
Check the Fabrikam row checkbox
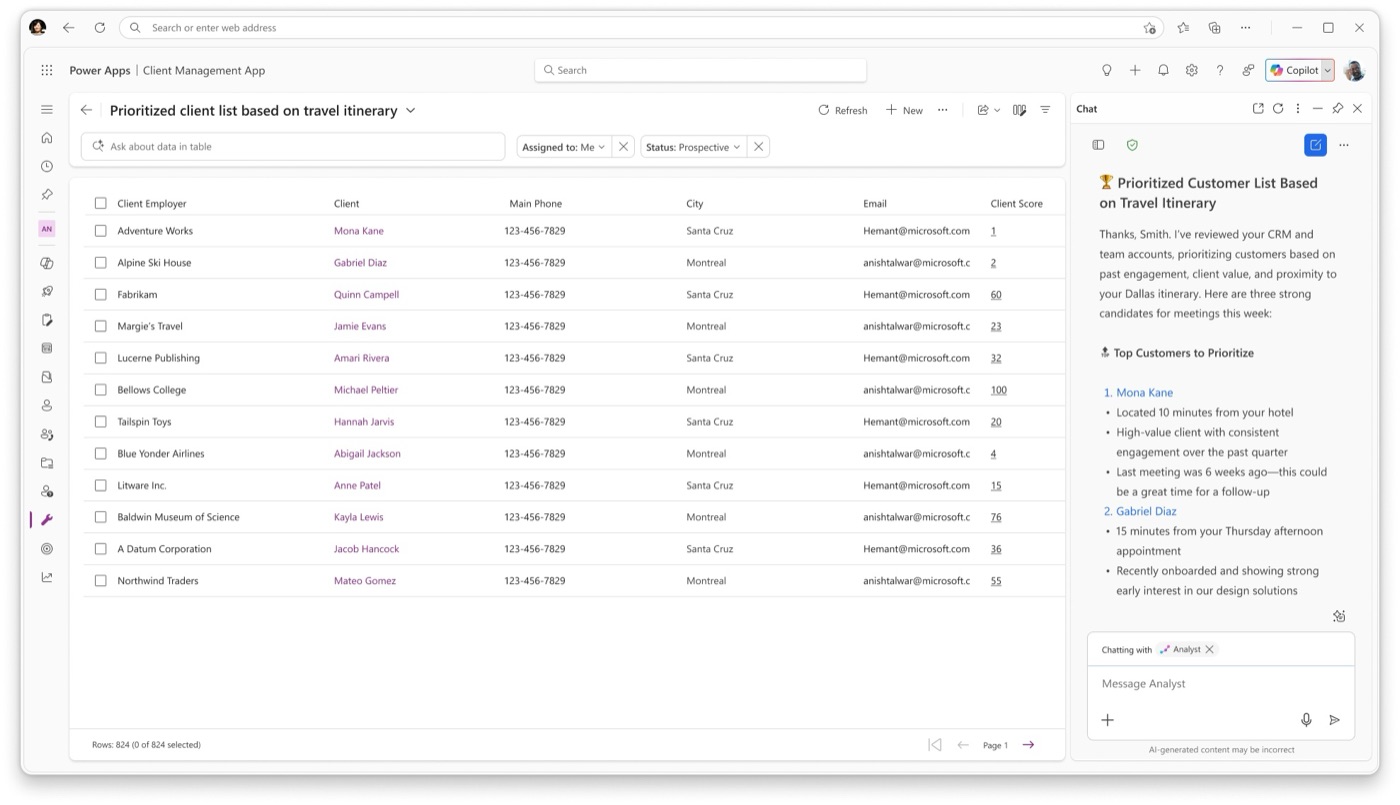coord(100,295)
